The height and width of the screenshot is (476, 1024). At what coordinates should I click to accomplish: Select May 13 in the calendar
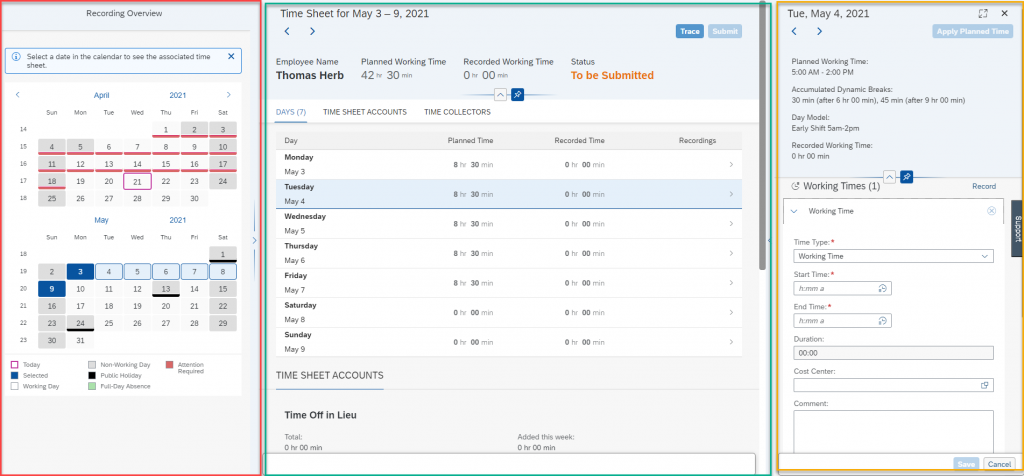[x=166, y=289]
